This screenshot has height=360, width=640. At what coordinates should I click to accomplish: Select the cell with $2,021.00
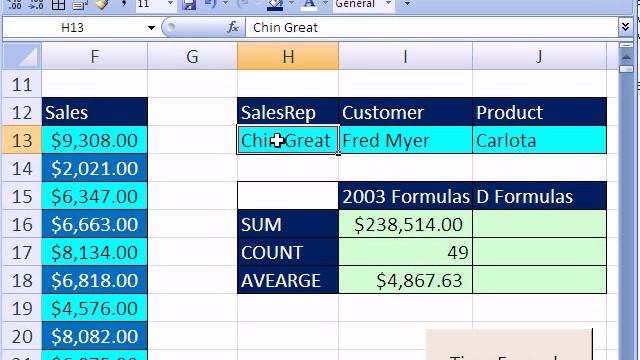(x=95, y=168)
